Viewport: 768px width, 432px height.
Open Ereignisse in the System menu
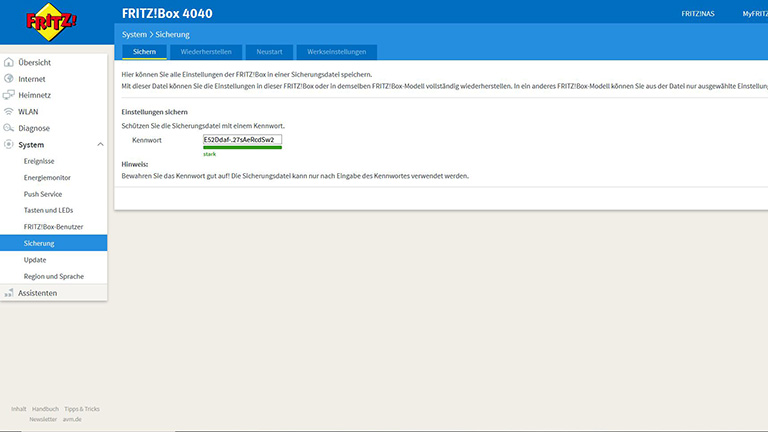click(x=42, y=161)
